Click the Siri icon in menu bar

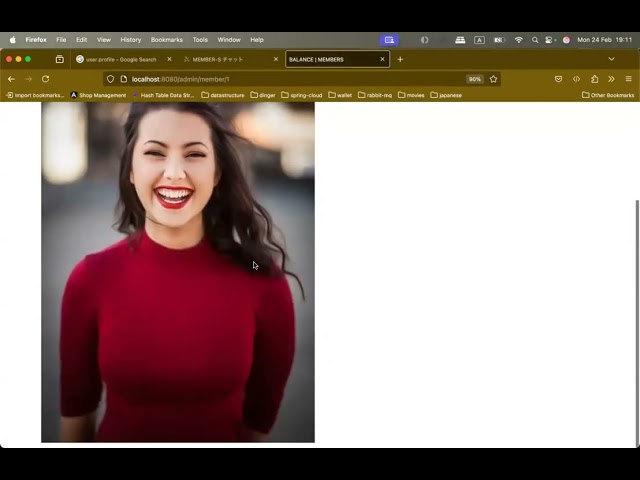566,40
